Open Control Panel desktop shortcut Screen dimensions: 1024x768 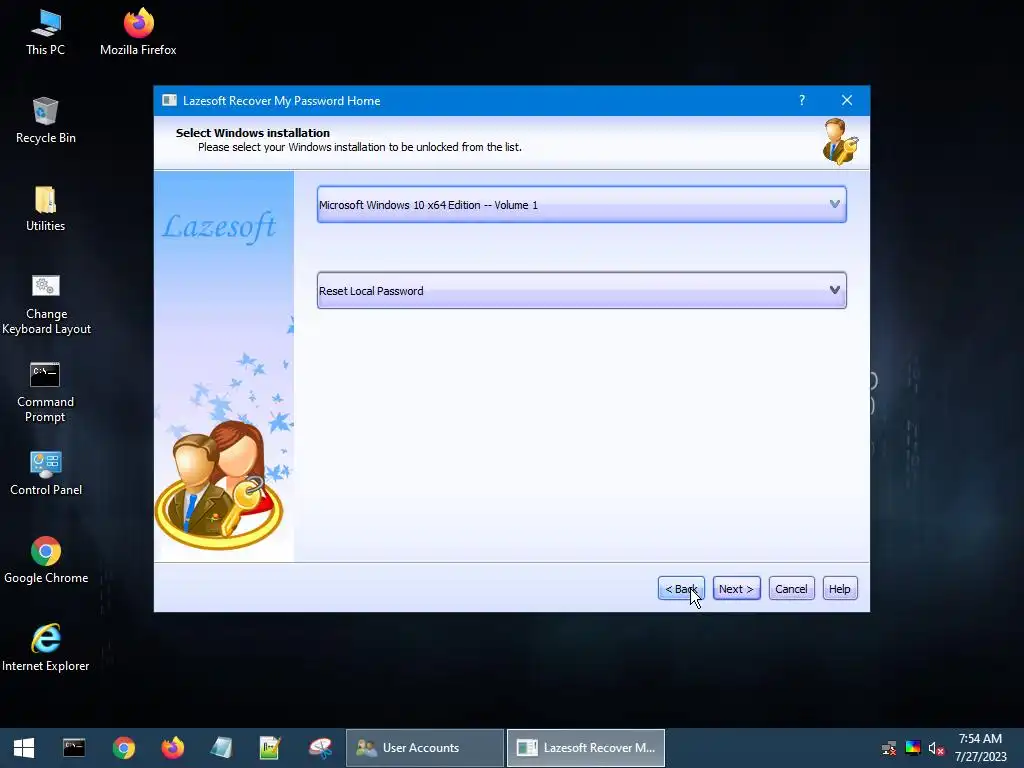click(46, 473)
